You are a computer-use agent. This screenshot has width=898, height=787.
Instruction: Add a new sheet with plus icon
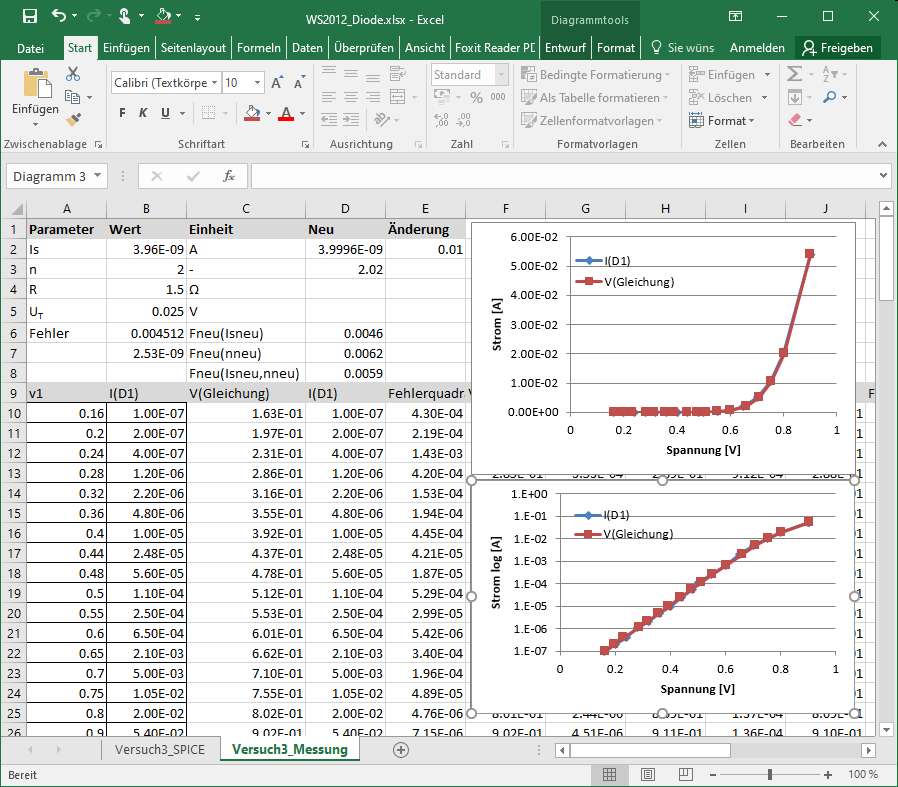point(401,749)
